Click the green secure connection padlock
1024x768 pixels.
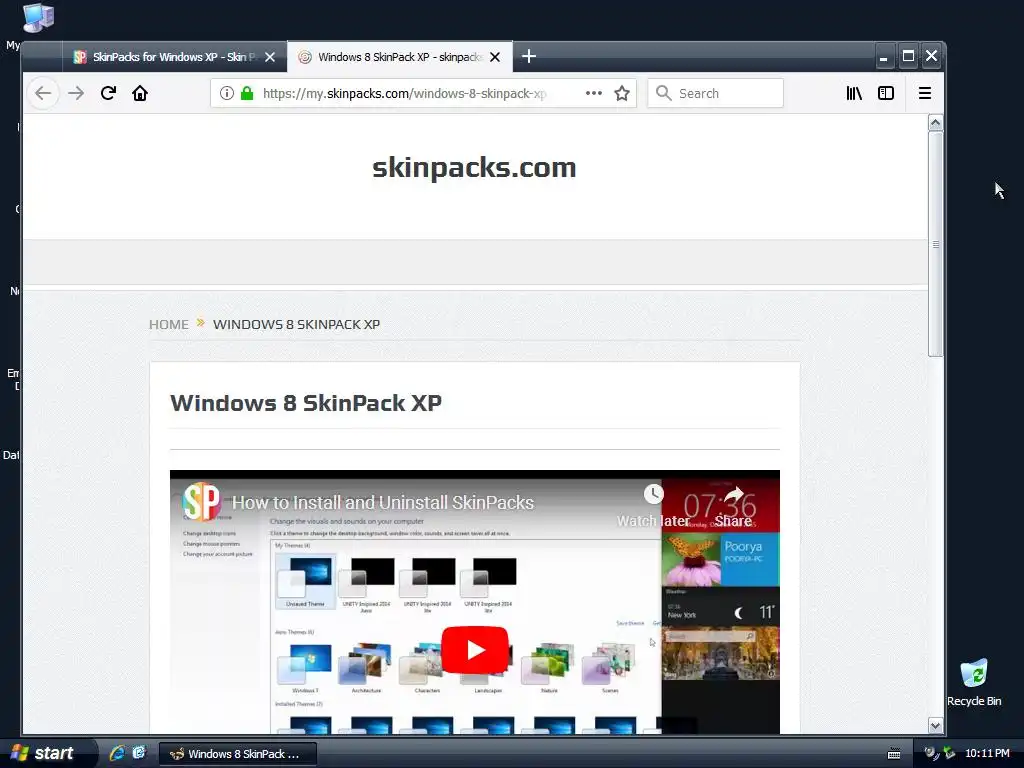pos(247,93)
